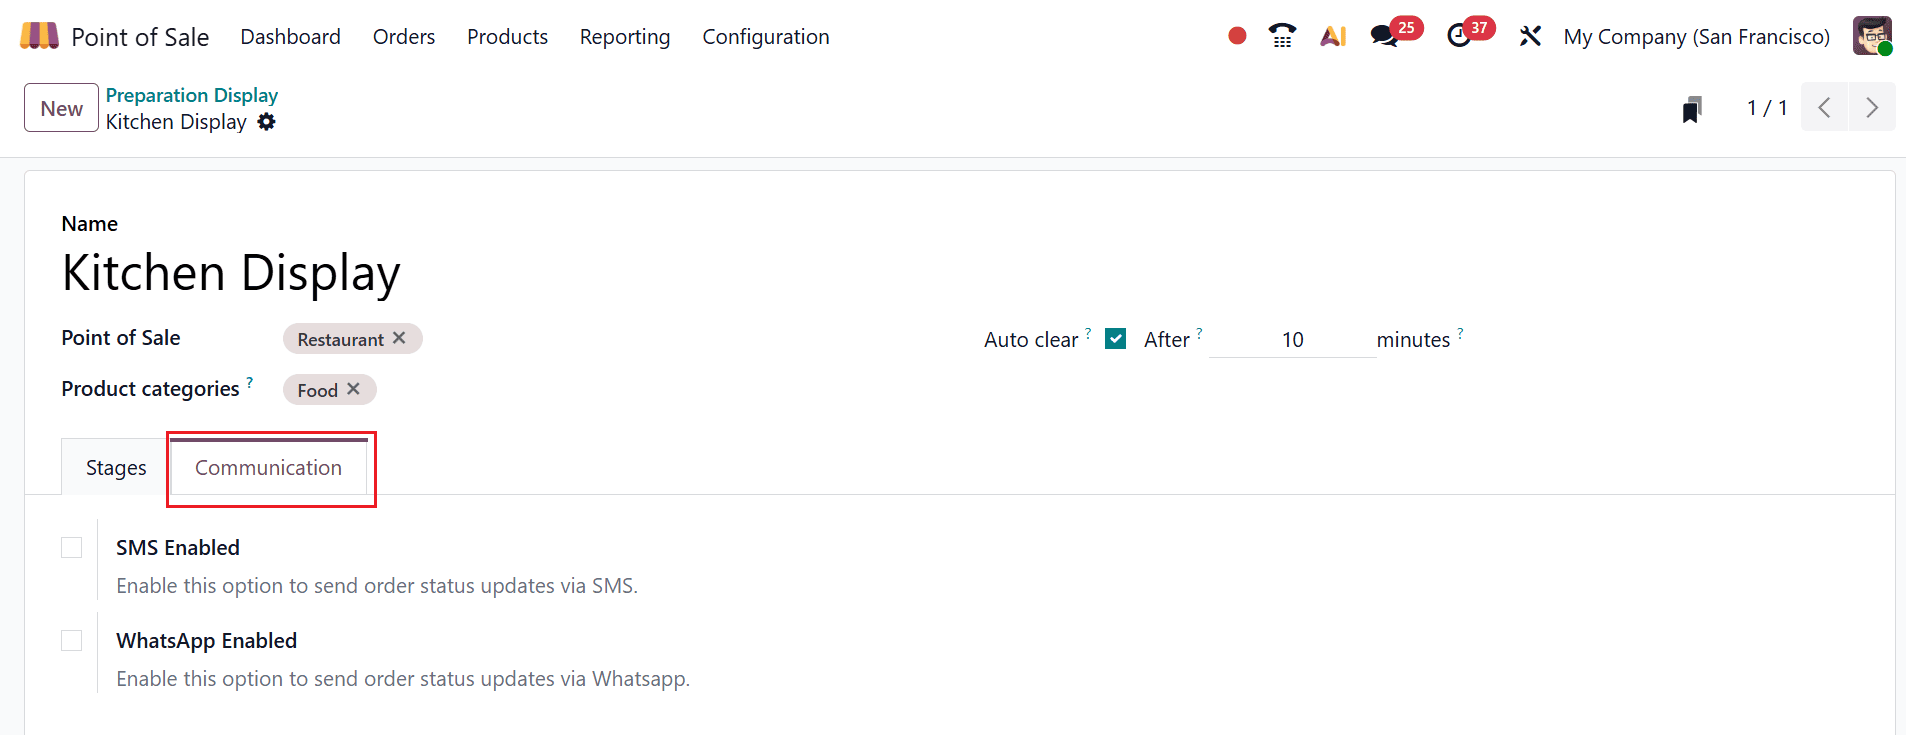This screenshot has height=735, width=1906.
Task: Open the Products menu
Action: point(507,37)
